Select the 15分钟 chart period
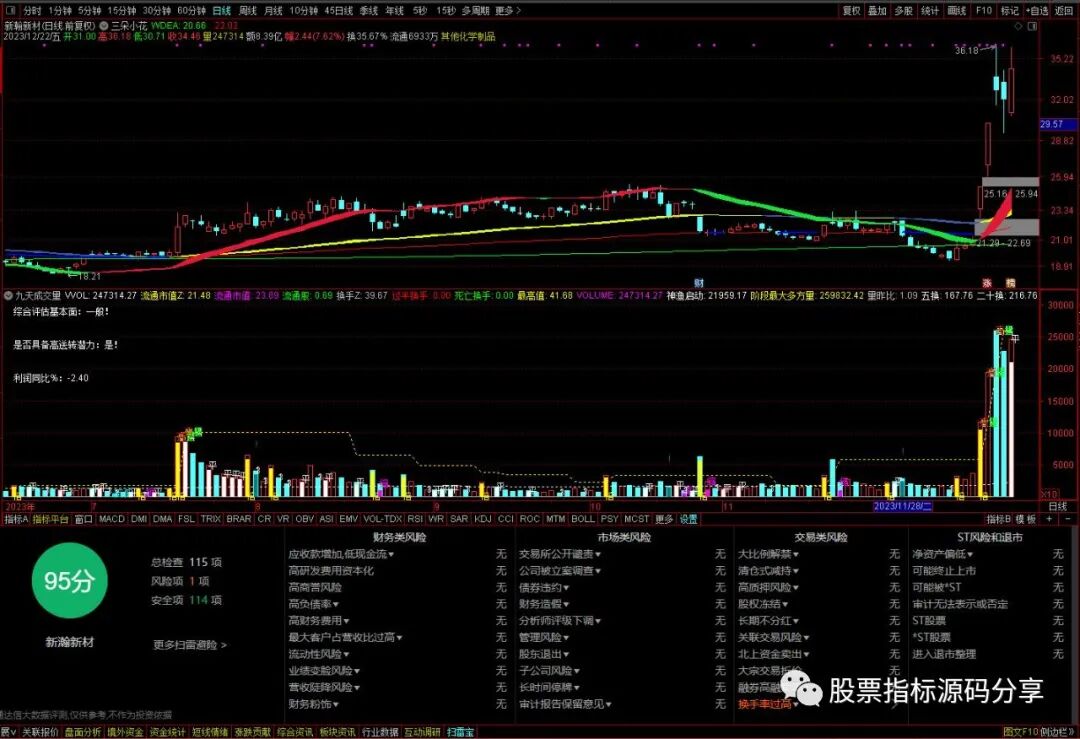 122,10
